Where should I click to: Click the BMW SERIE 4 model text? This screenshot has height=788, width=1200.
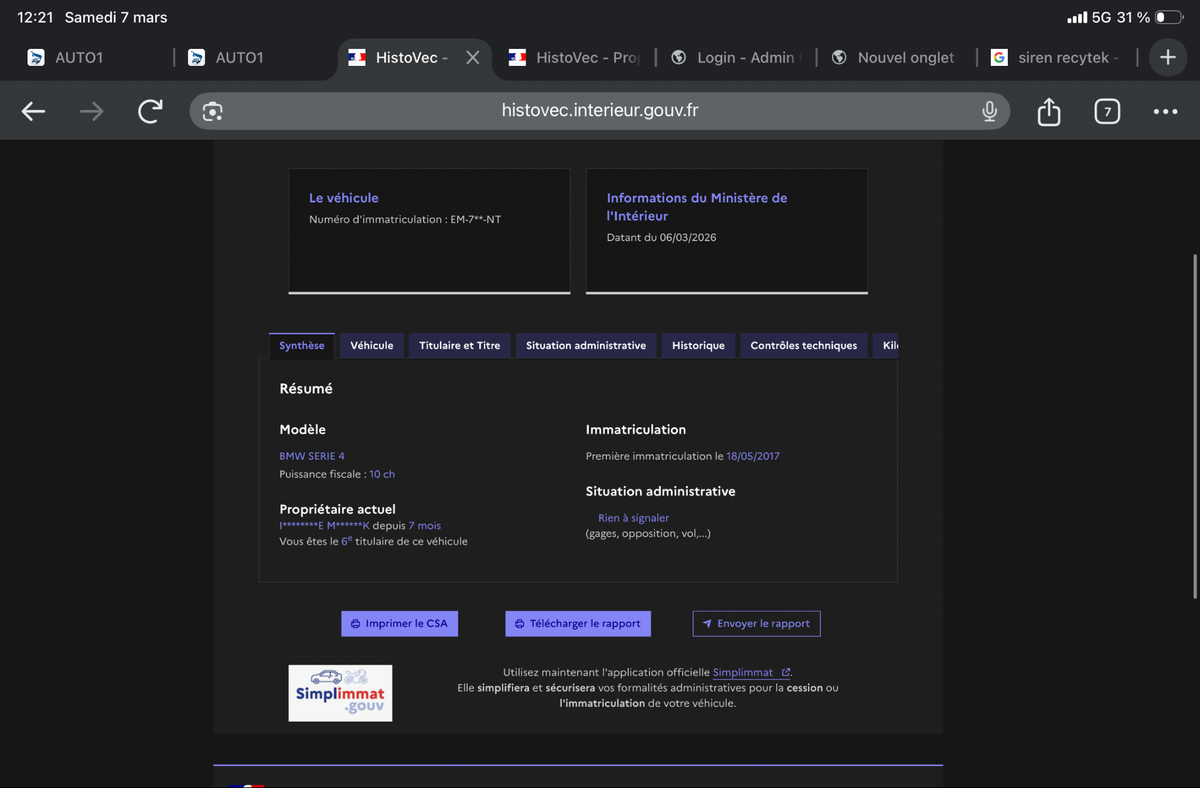click(x=312, y=456)
